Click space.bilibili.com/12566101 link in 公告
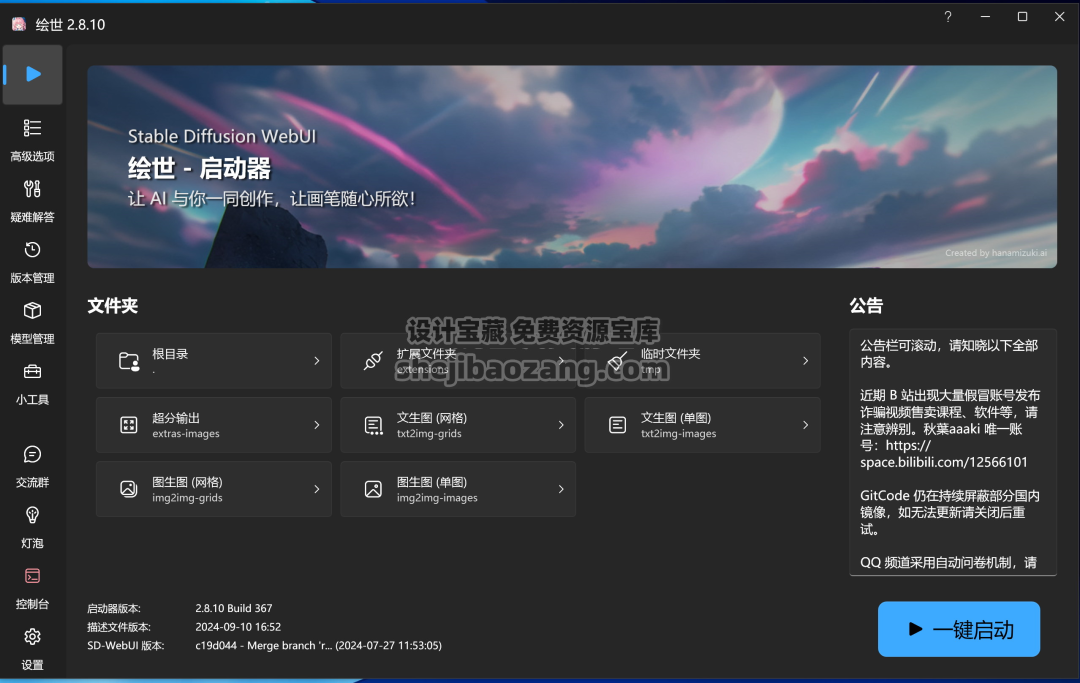Image resolution: width=1080 pixels, height=683 pixels. click(944, 462)
